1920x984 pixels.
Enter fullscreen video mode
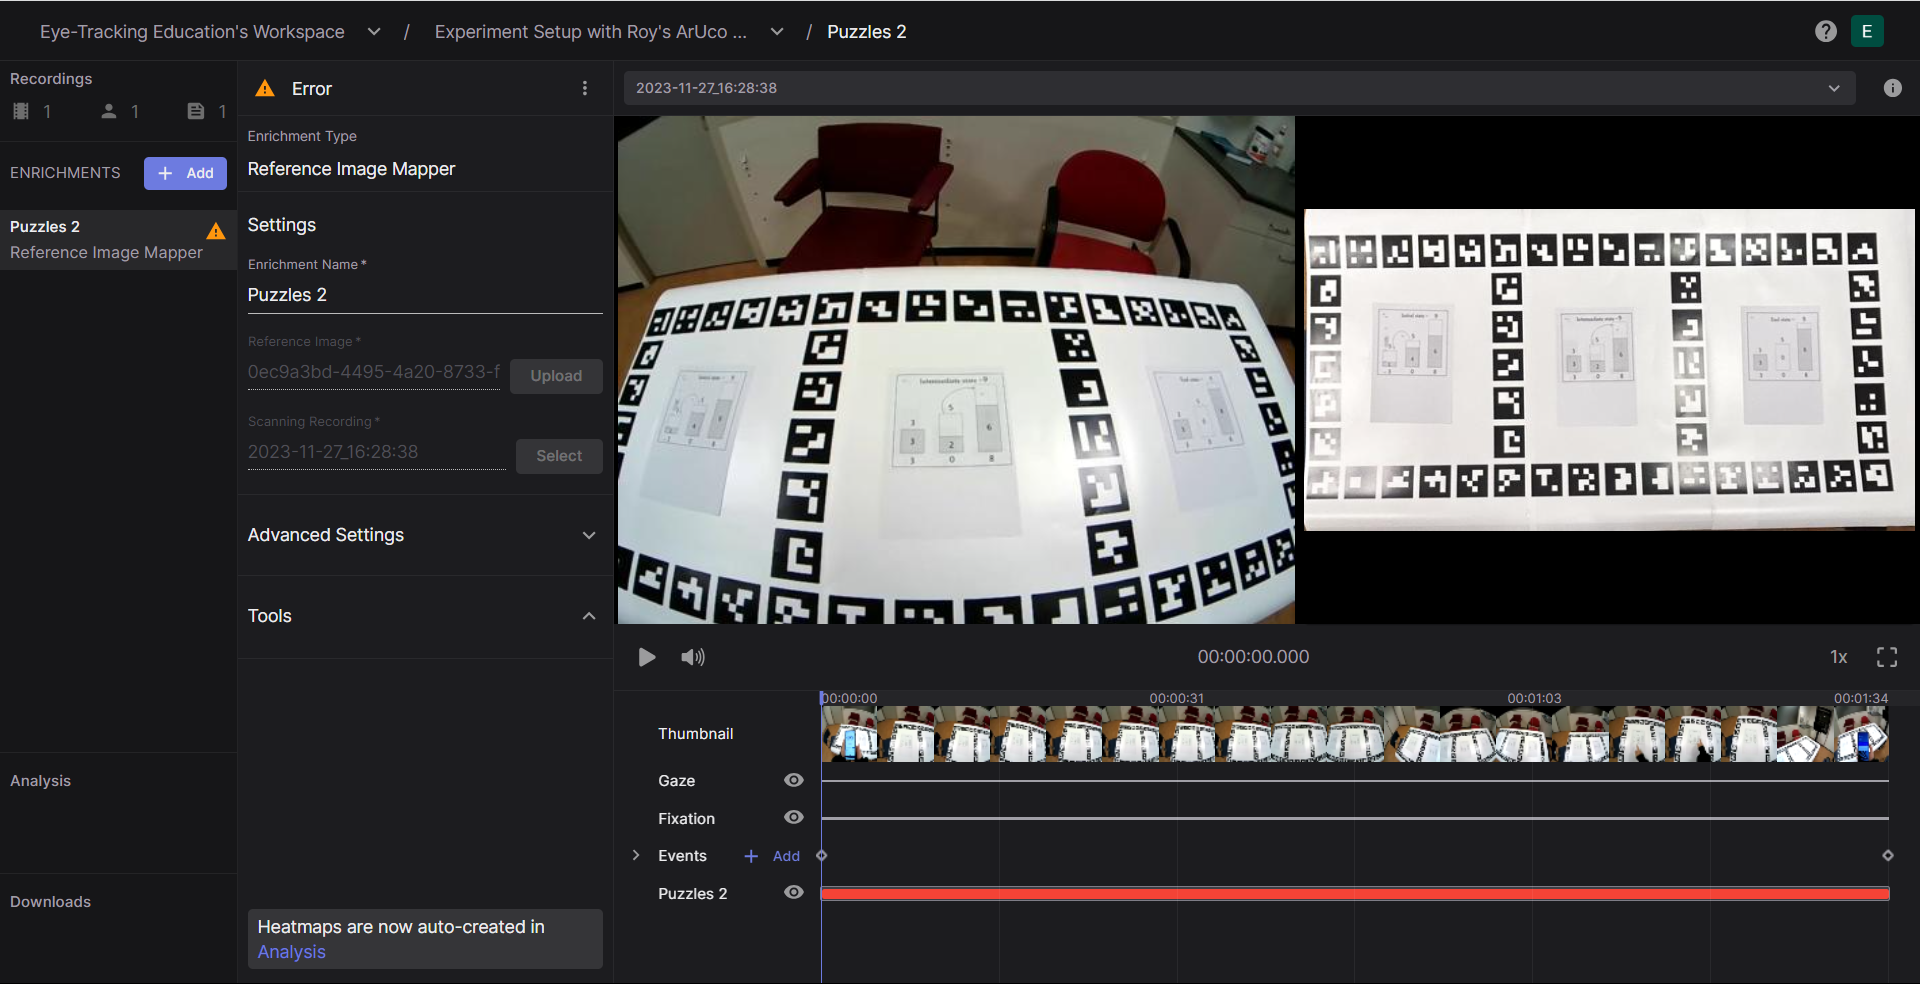click(x=1886, y=657)
